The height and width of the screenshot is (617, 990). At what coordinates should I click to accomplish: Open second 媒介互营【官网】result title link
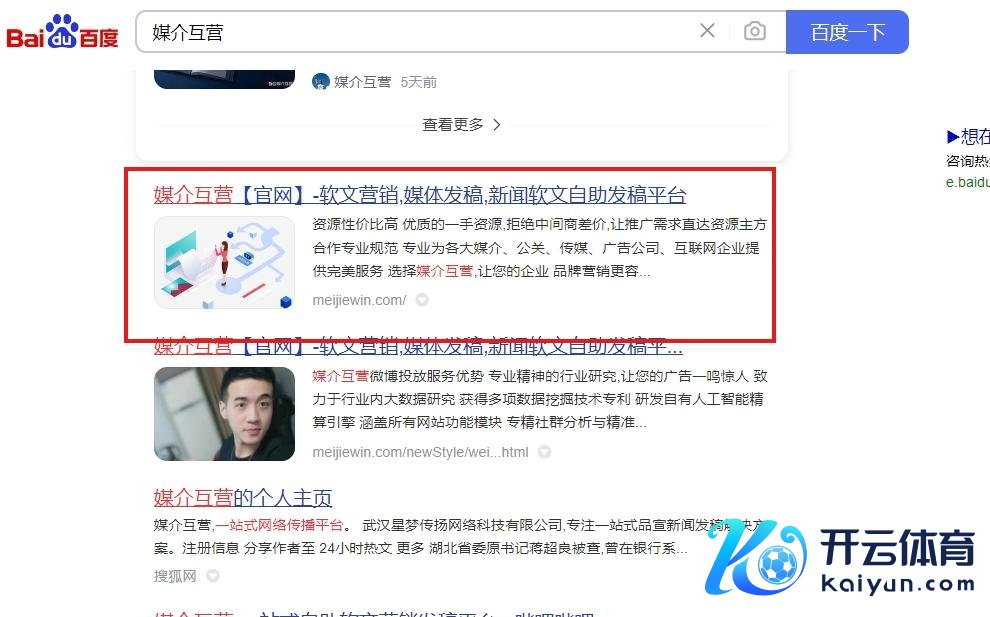pyautogui.click(x=418, y=346)
